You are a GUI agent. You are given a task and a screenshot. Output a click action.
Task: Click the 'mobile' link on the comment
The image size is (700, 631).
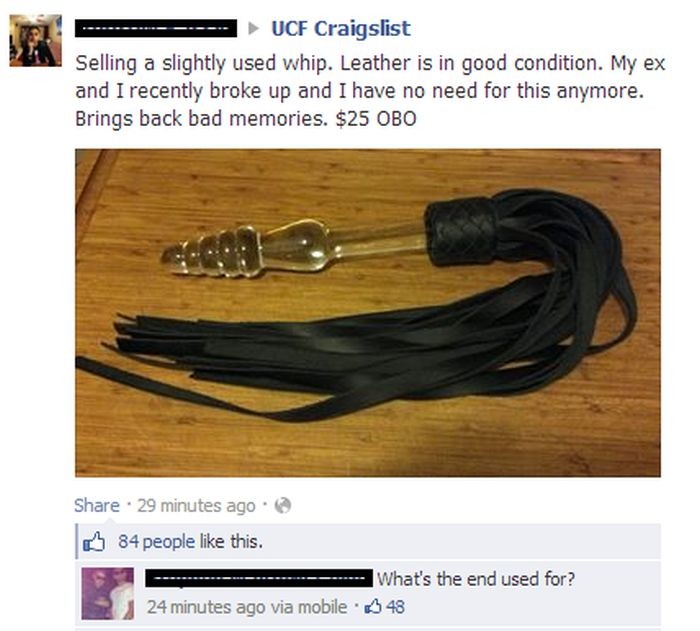tap(322, 607)
